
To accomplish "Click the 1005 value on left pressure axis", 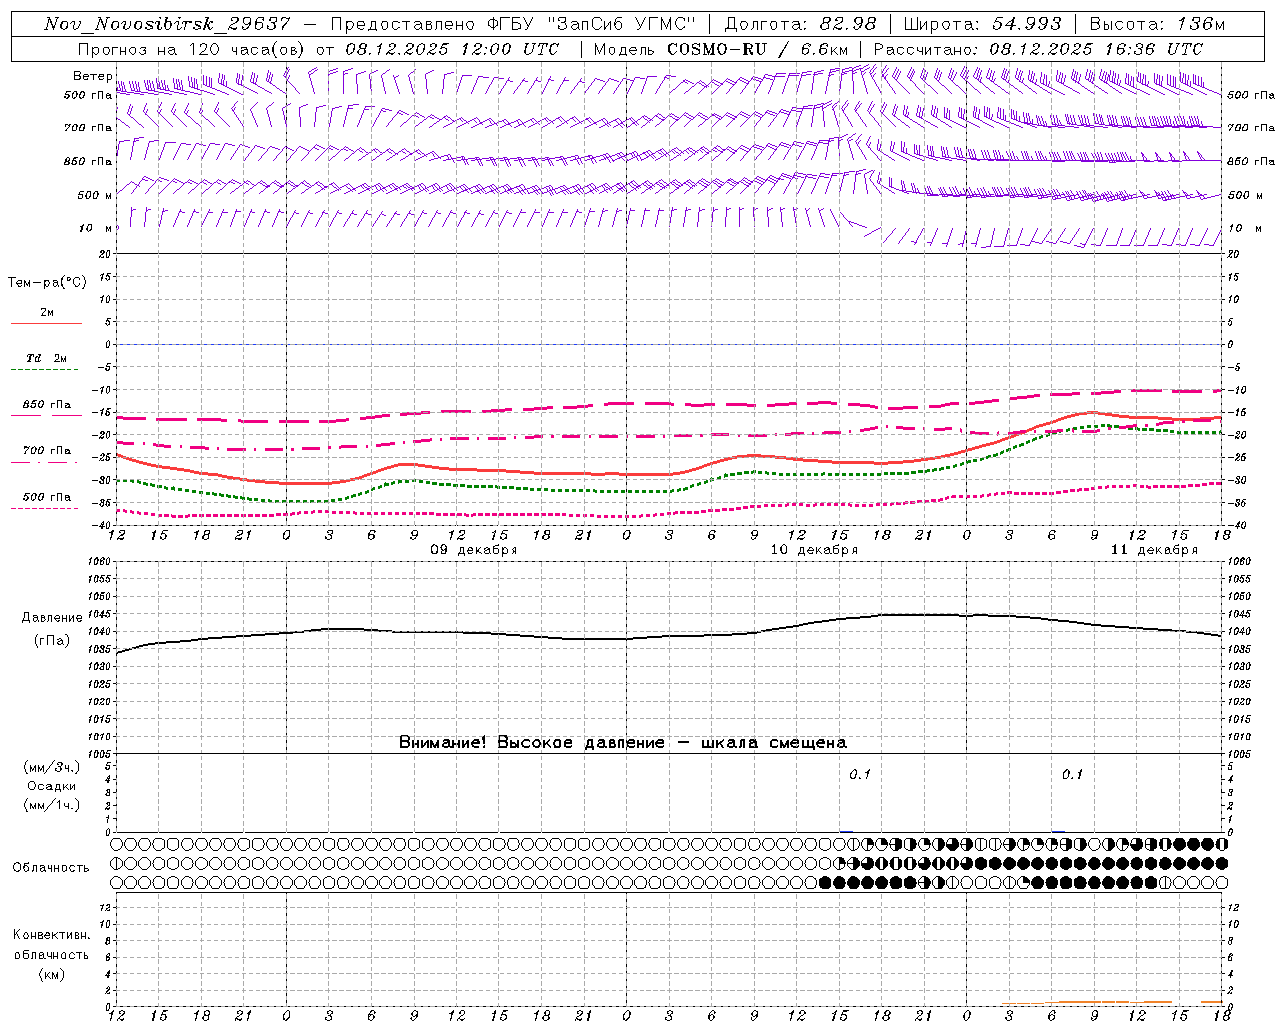I will [x=101, y=753].
